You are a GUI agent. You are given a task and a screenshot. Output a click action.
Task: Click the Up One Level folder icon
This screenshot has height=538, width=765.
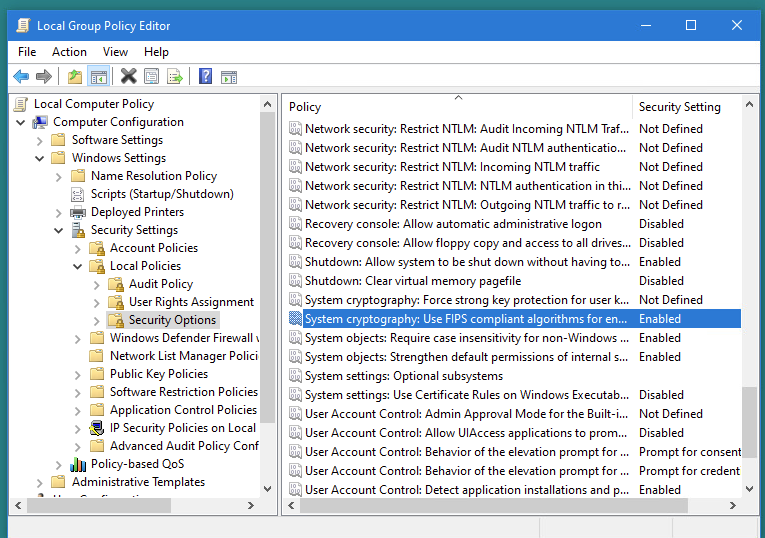tap(75, 77)
